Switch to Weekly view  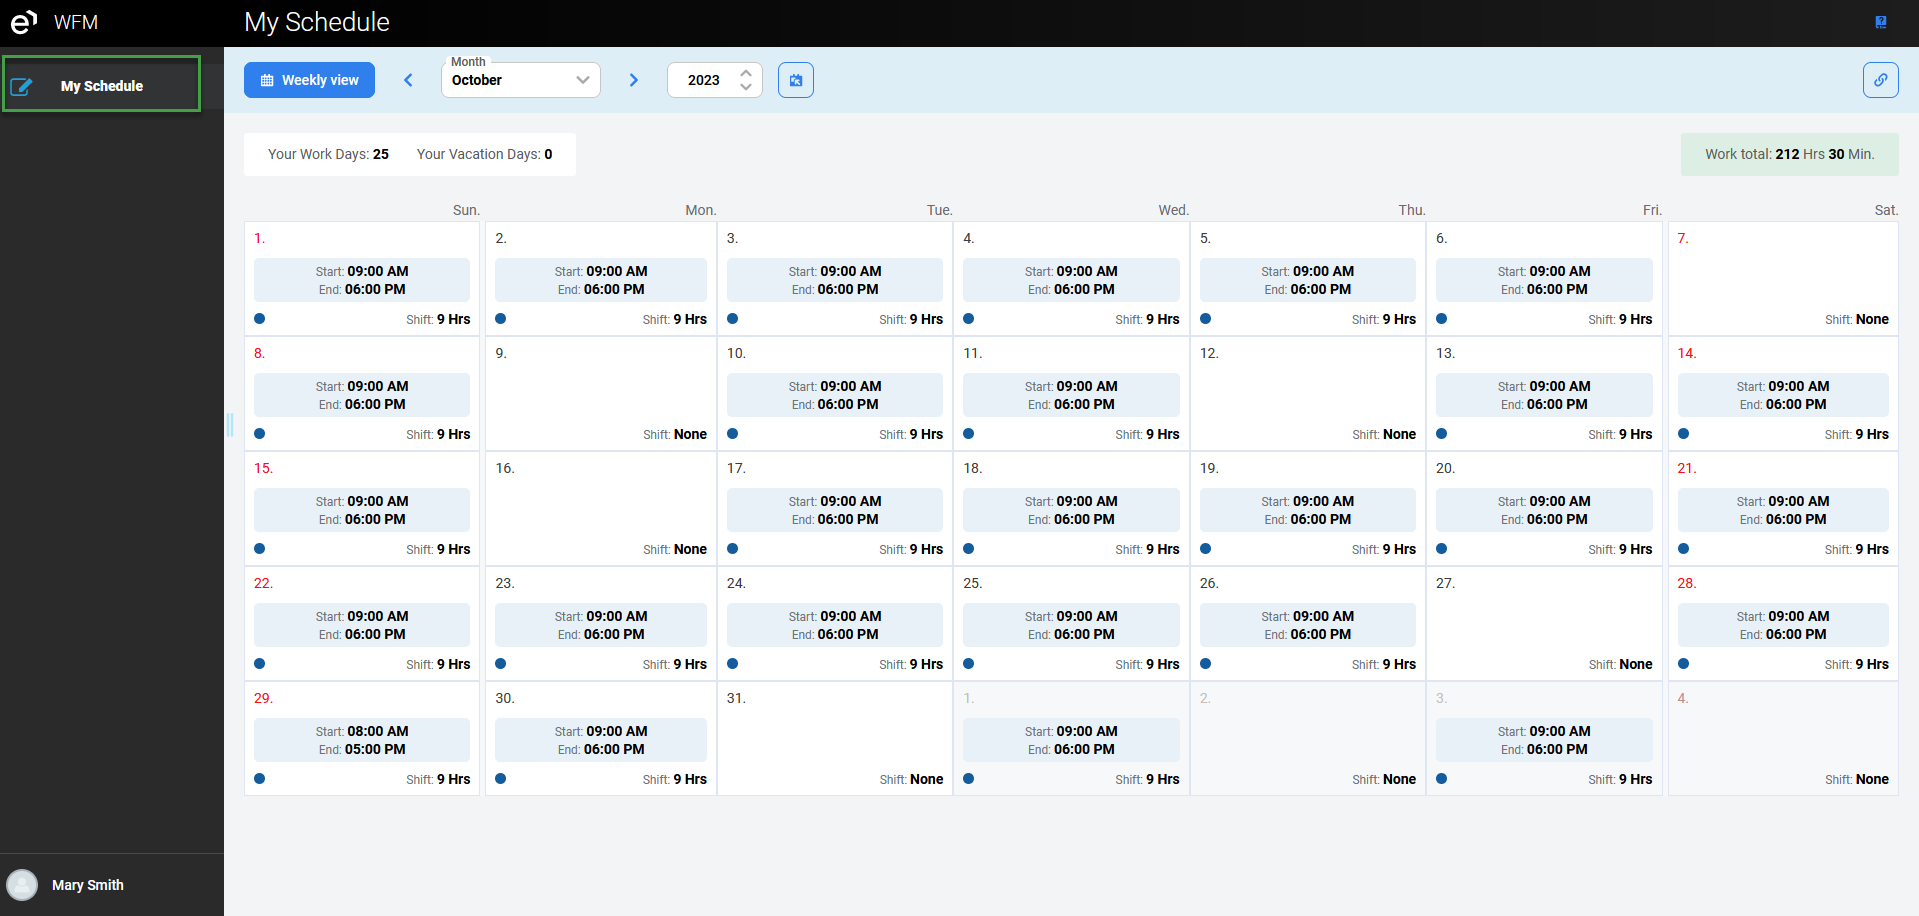309,80
